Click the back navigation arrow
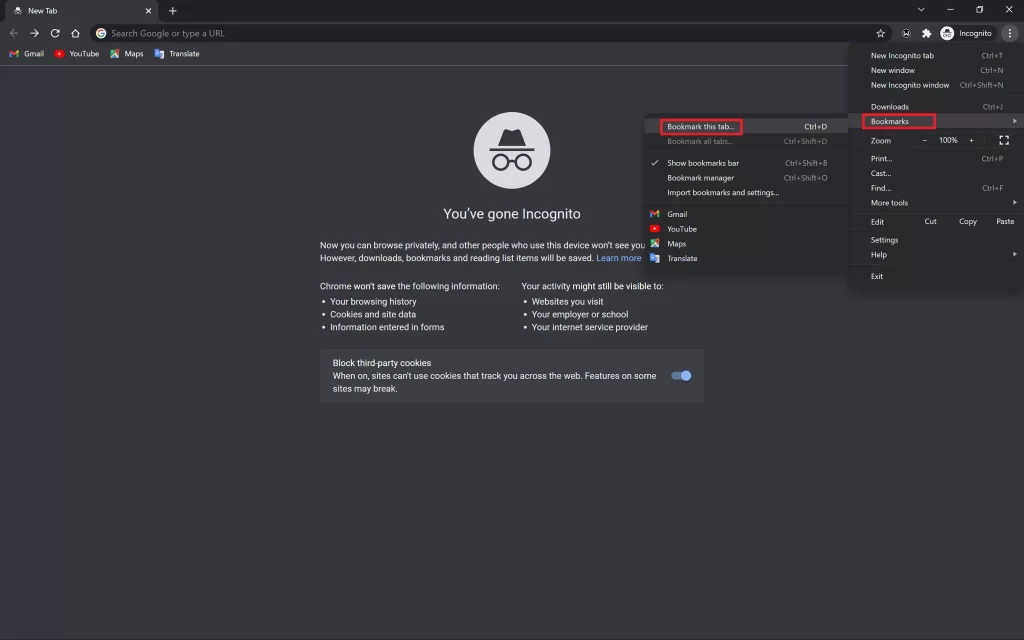The height and width of the screenshot is (640, 1024). coord(14,33)
